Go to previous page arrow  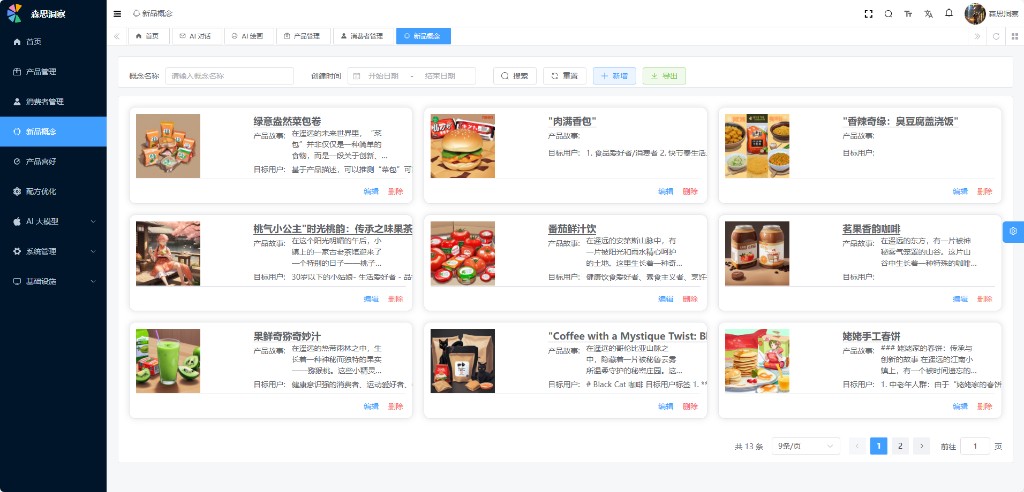[857, 446]
